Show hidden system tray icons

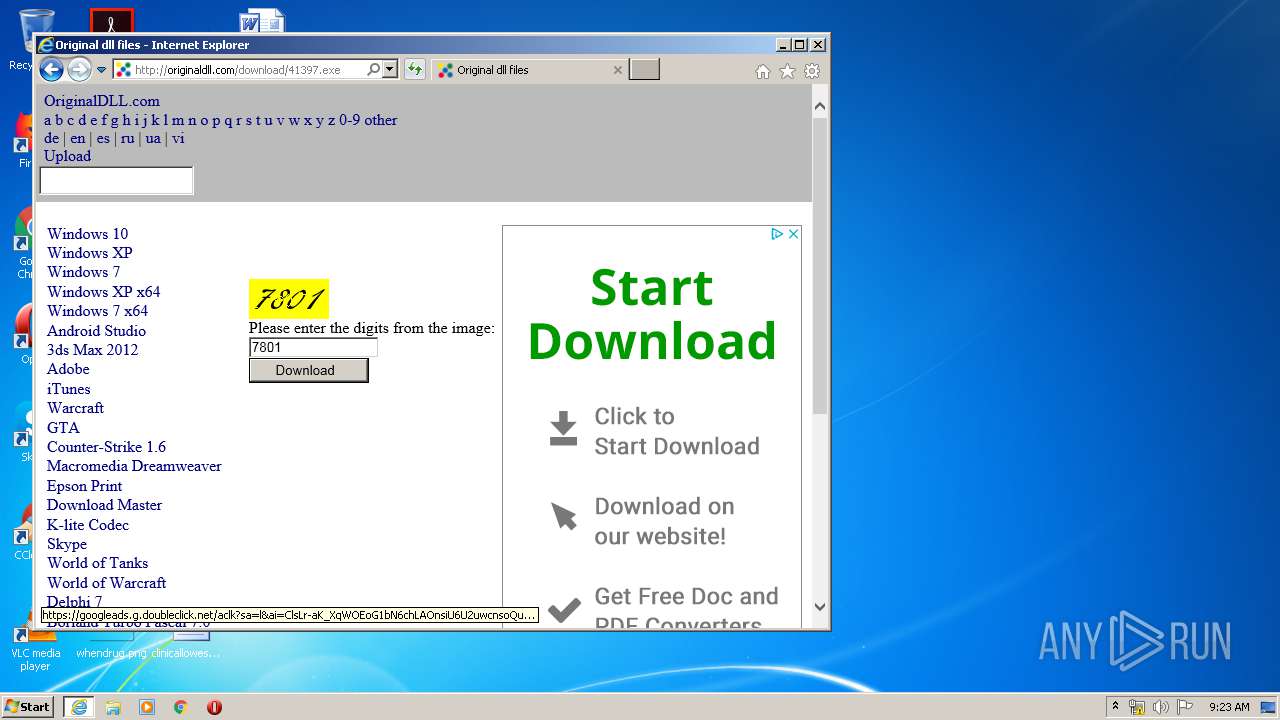(1115, 706)
